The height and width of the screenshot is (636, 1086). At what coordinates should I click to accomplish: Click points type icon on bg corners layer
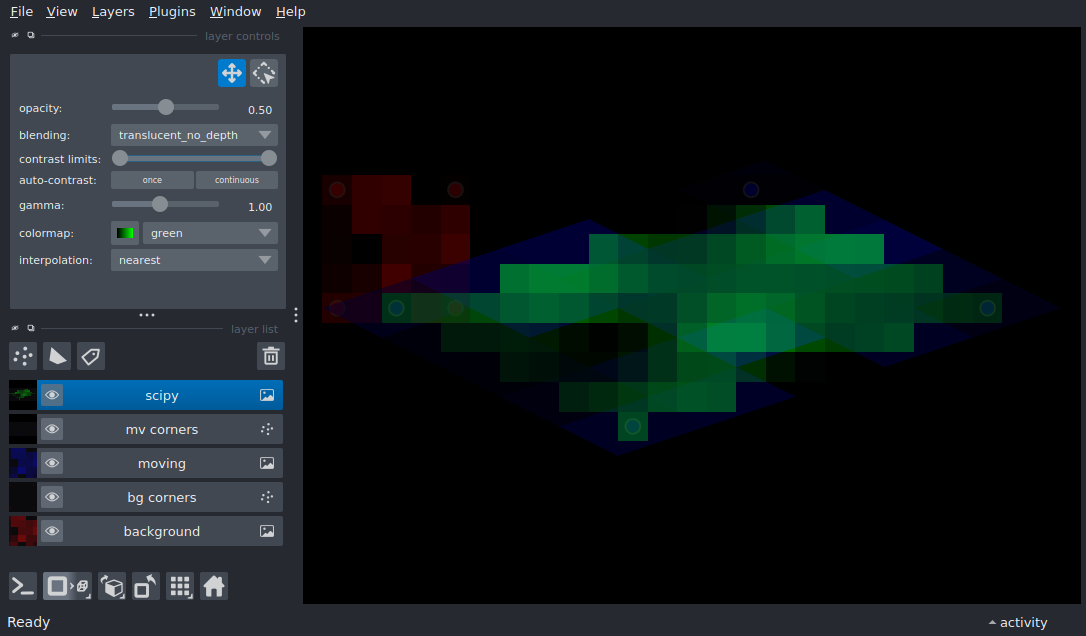pyautogui.click(x=267, y=497)
